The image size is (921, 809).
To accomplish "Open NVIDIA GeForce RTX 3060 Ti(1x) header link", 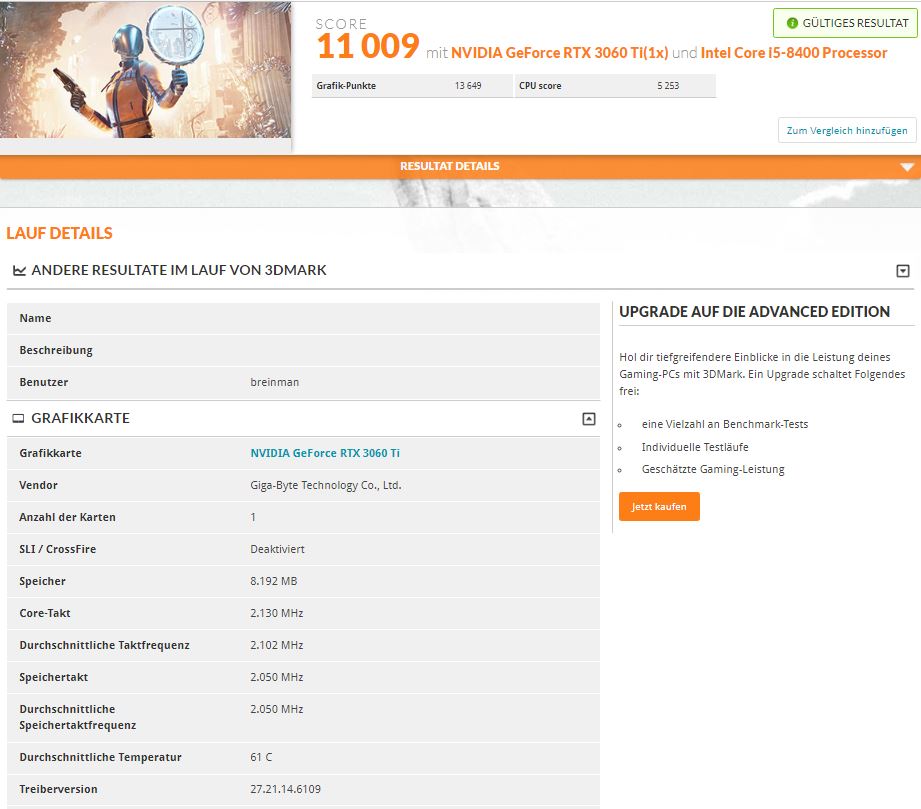I will [x=559, y=53].
